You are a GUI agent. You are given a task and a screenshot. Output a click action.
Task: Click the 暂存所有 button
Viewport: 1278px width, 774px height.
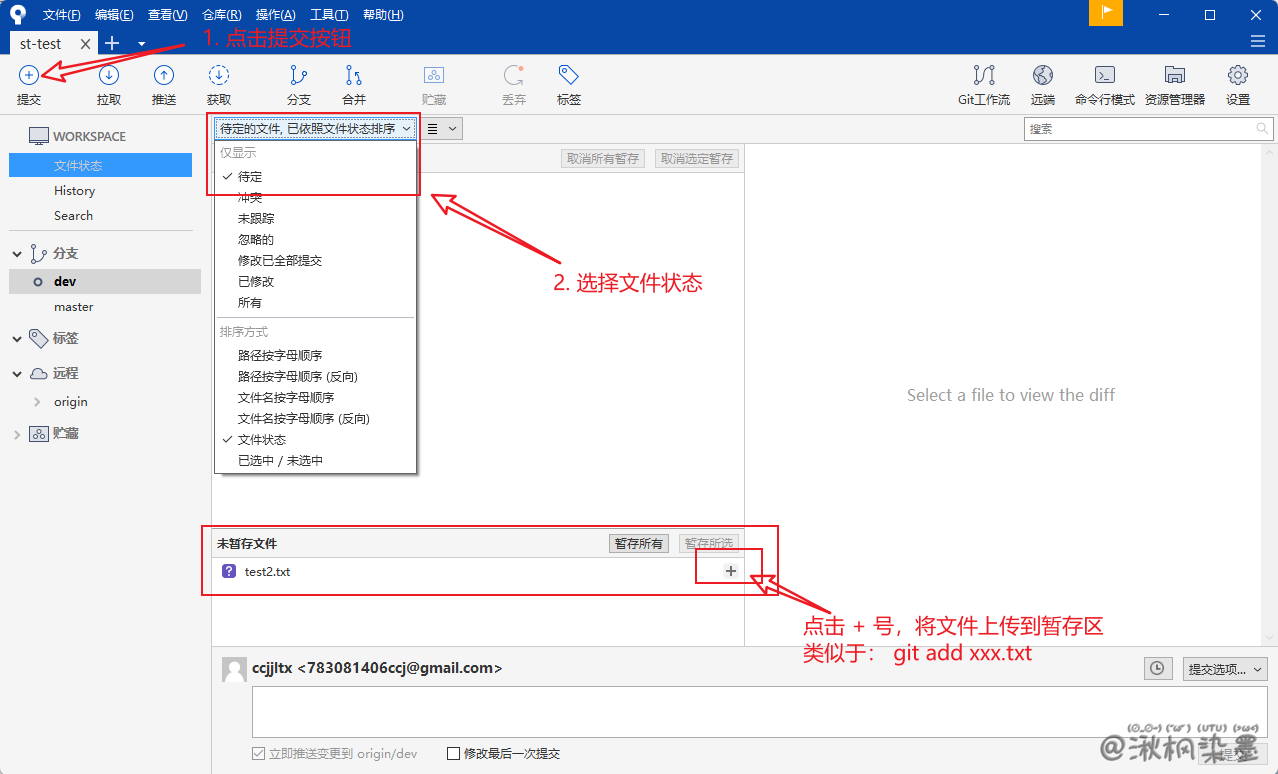click(638, 543)
